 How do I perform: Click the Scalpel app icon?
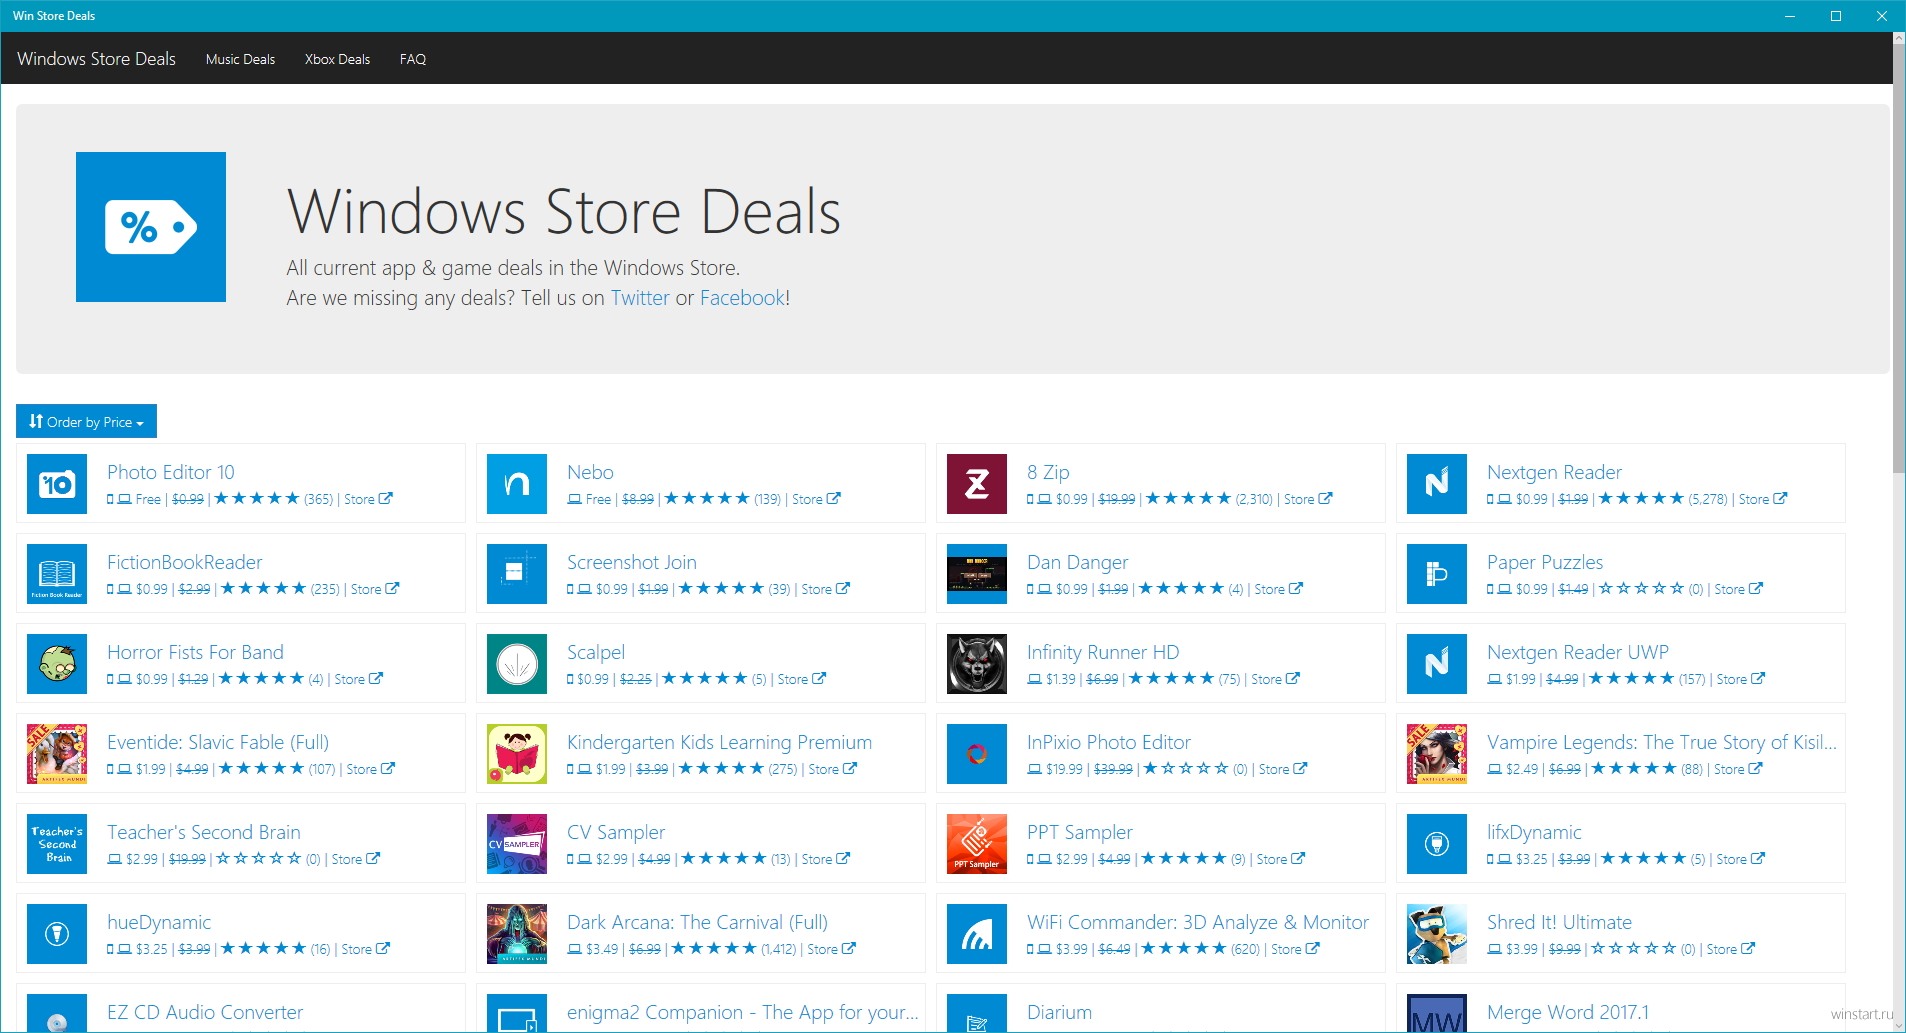[x=517, y=664]
